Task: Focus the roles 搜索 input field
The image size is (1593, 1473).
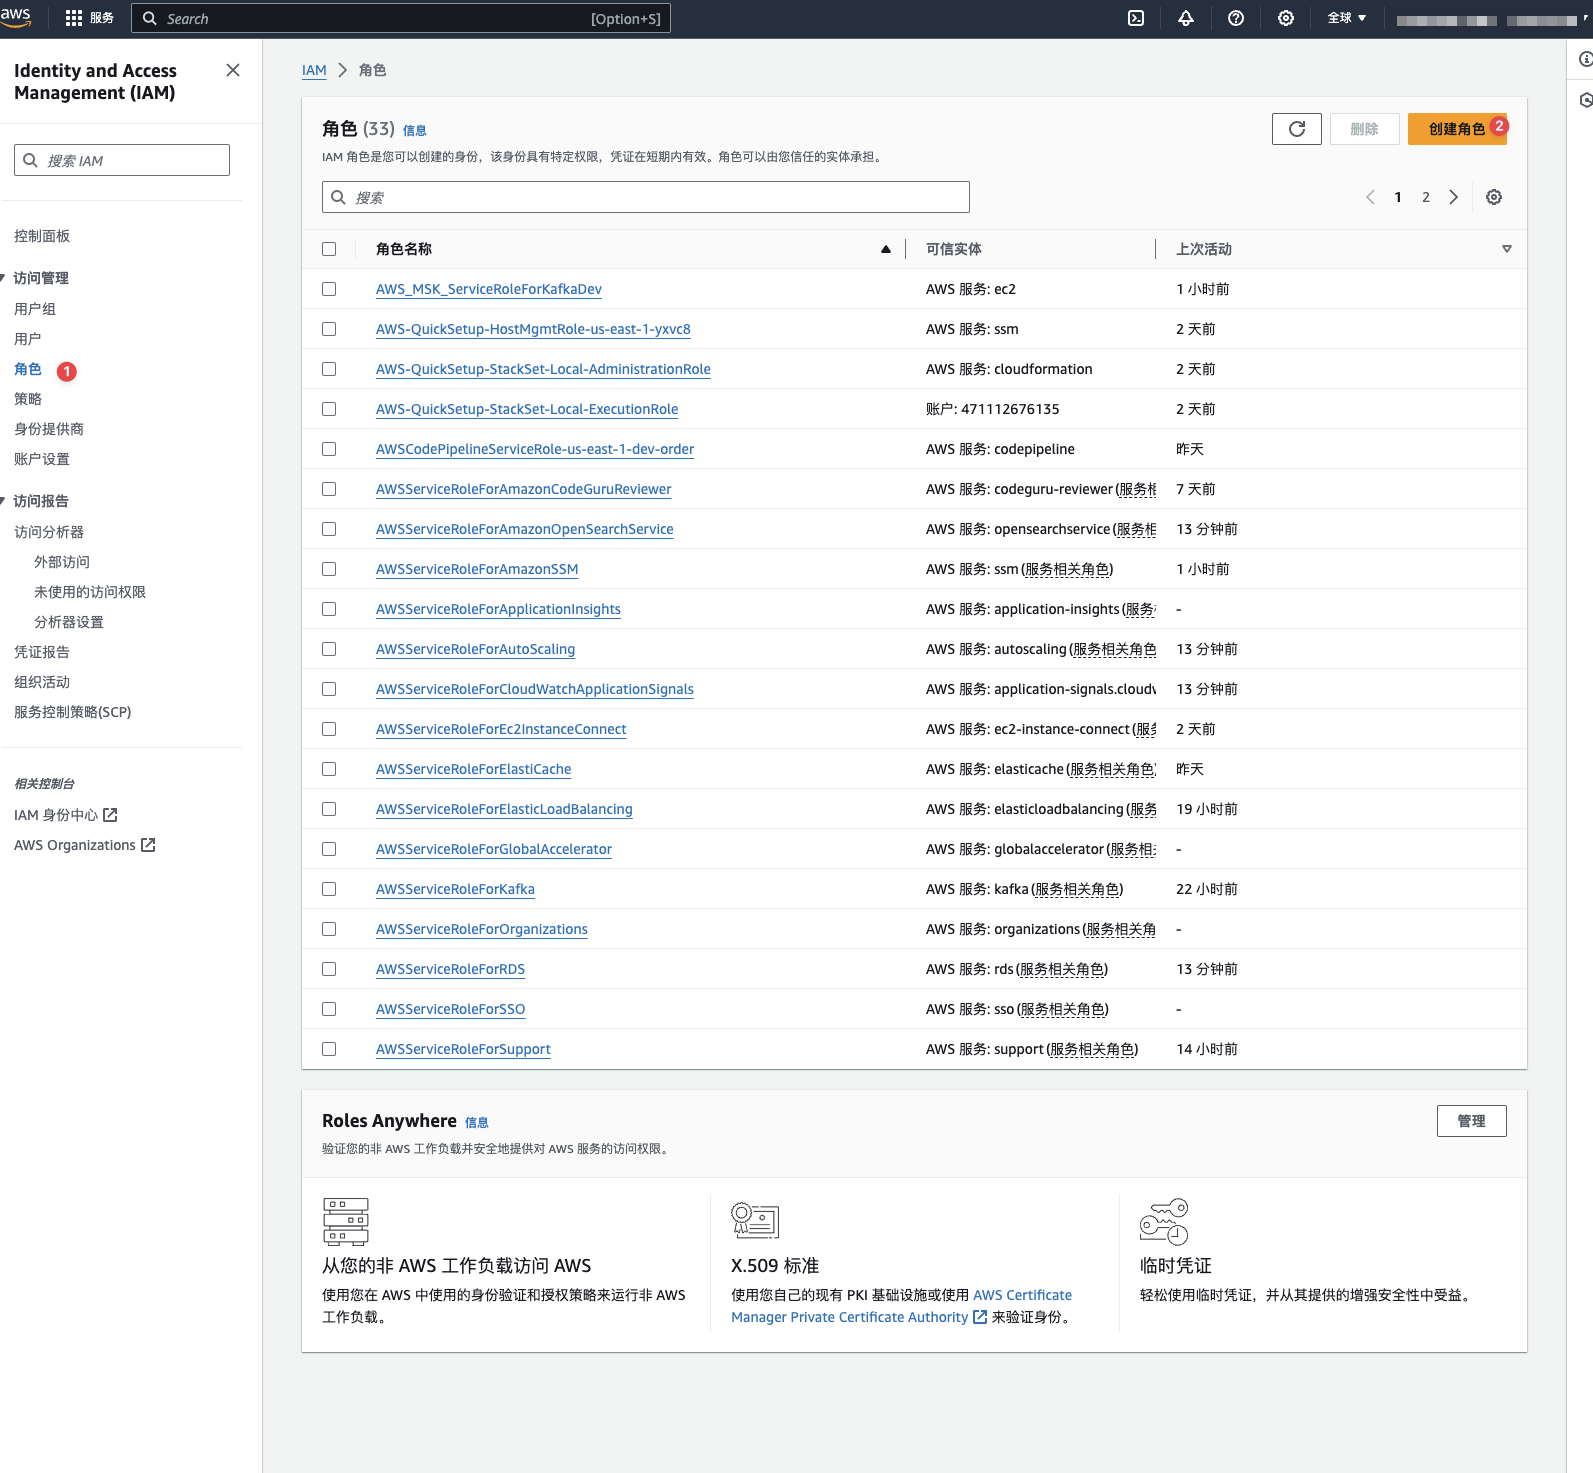Action: 646,197
